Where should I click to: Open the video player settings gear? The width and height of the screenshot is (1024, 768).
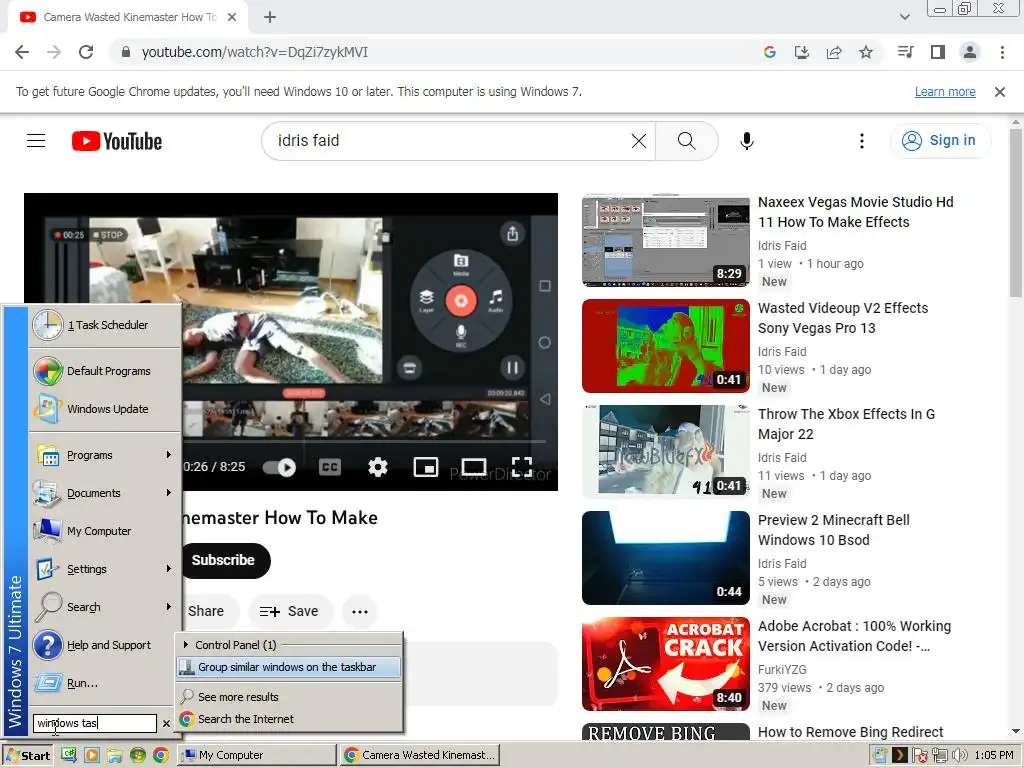click(x=377, y=467)
